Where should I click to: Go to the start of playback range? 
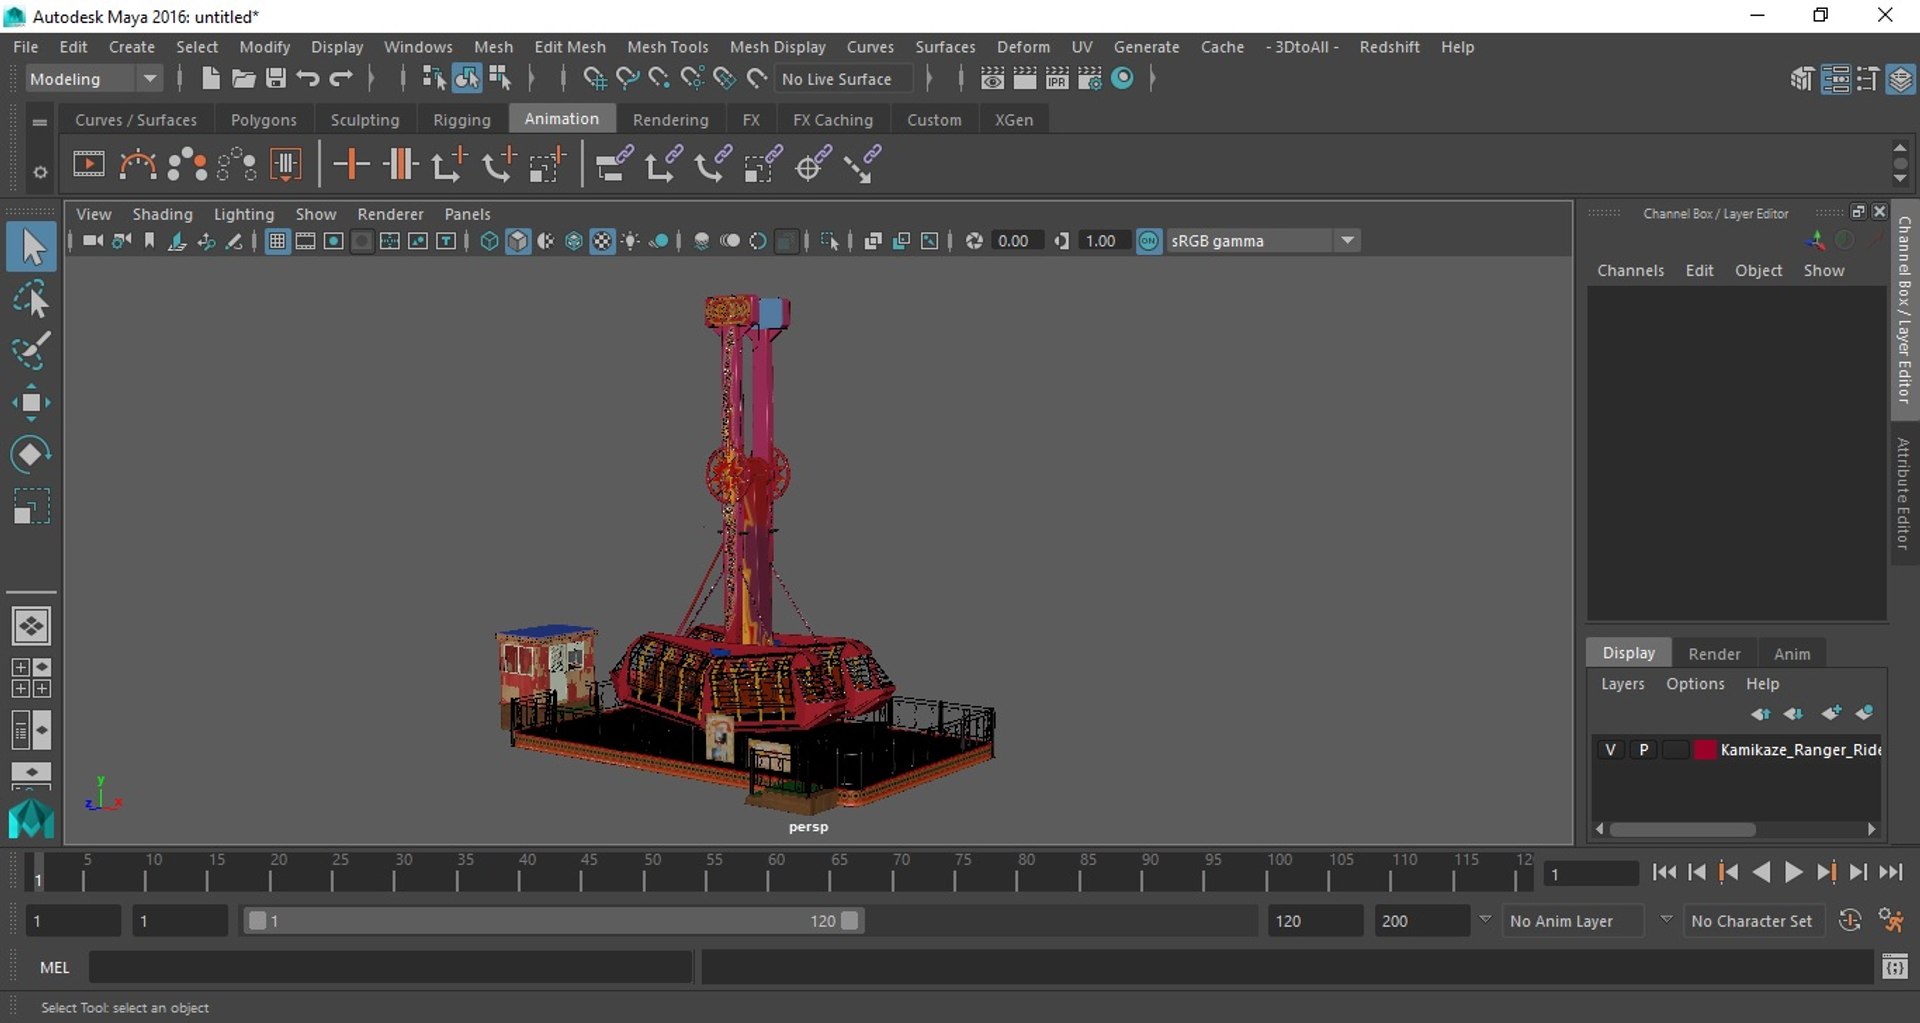click(x=1664, y=873)
